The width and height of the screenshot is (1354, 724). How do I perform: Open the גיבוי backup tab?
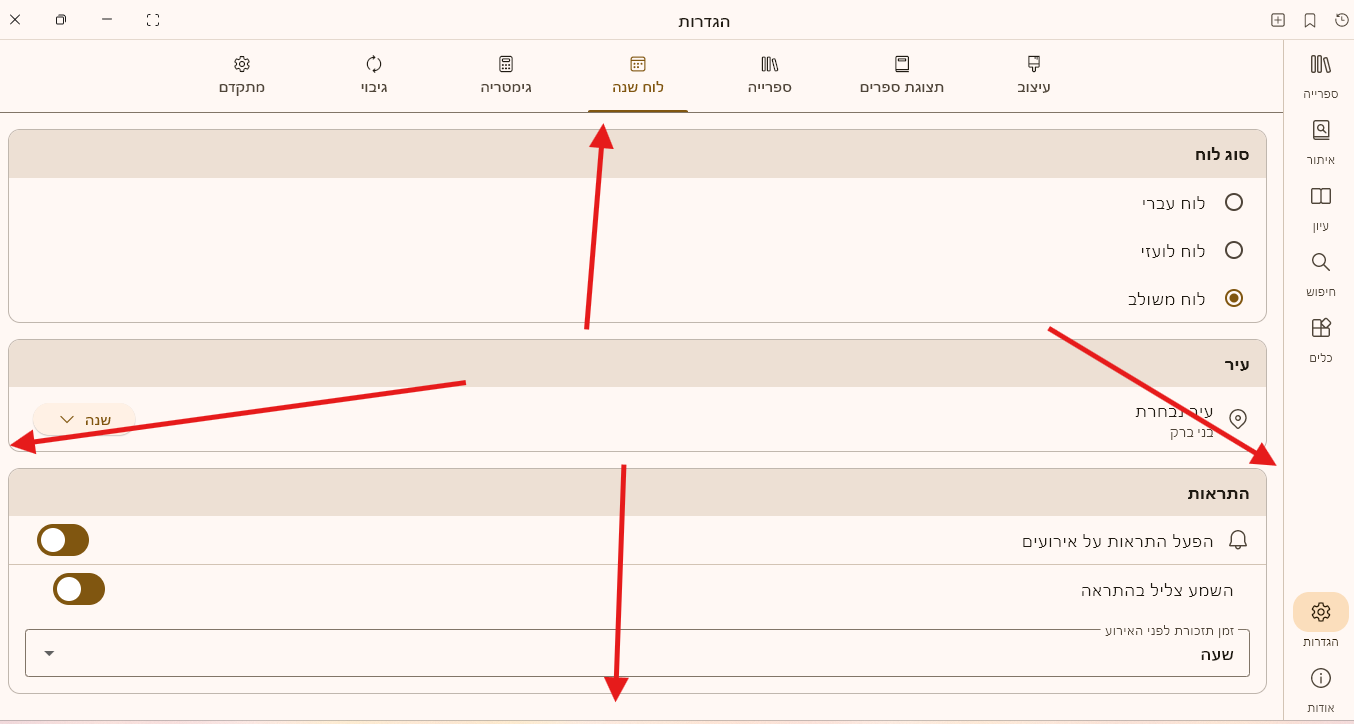(x=374, y=75)
